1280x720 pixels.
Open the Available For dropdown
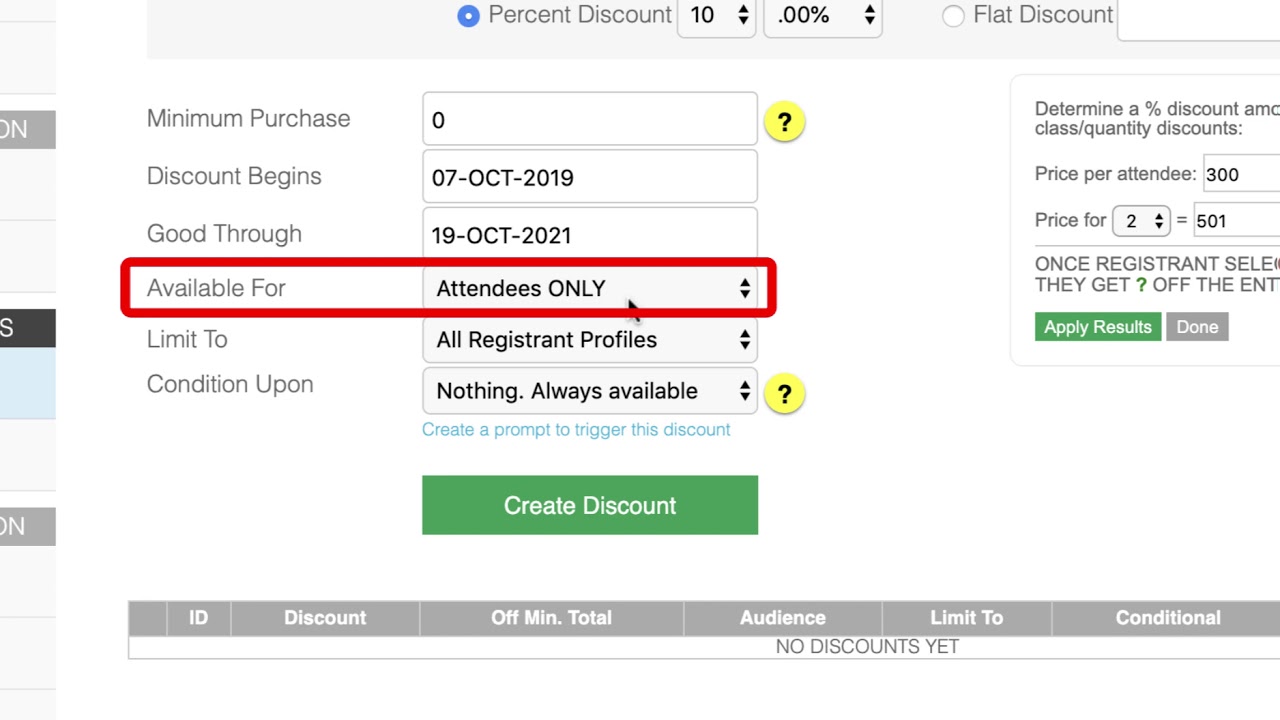coord(590,288)
